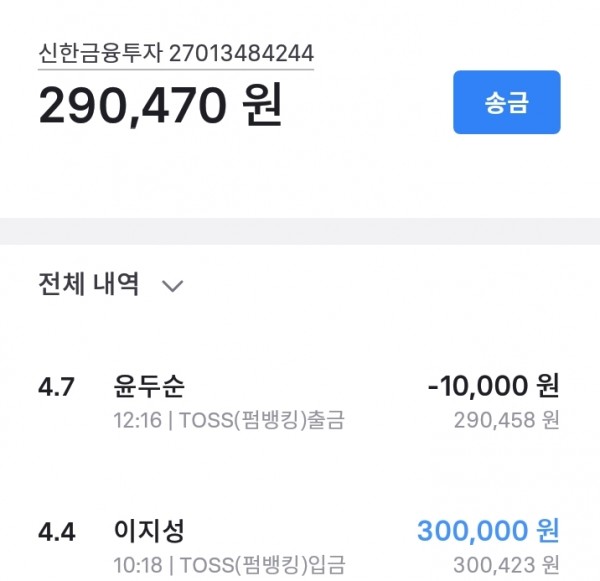The width and height of the screenshot is (600, 581).
Task: Tap the 12:16 transaction timestamp
Action: (136, 420)
